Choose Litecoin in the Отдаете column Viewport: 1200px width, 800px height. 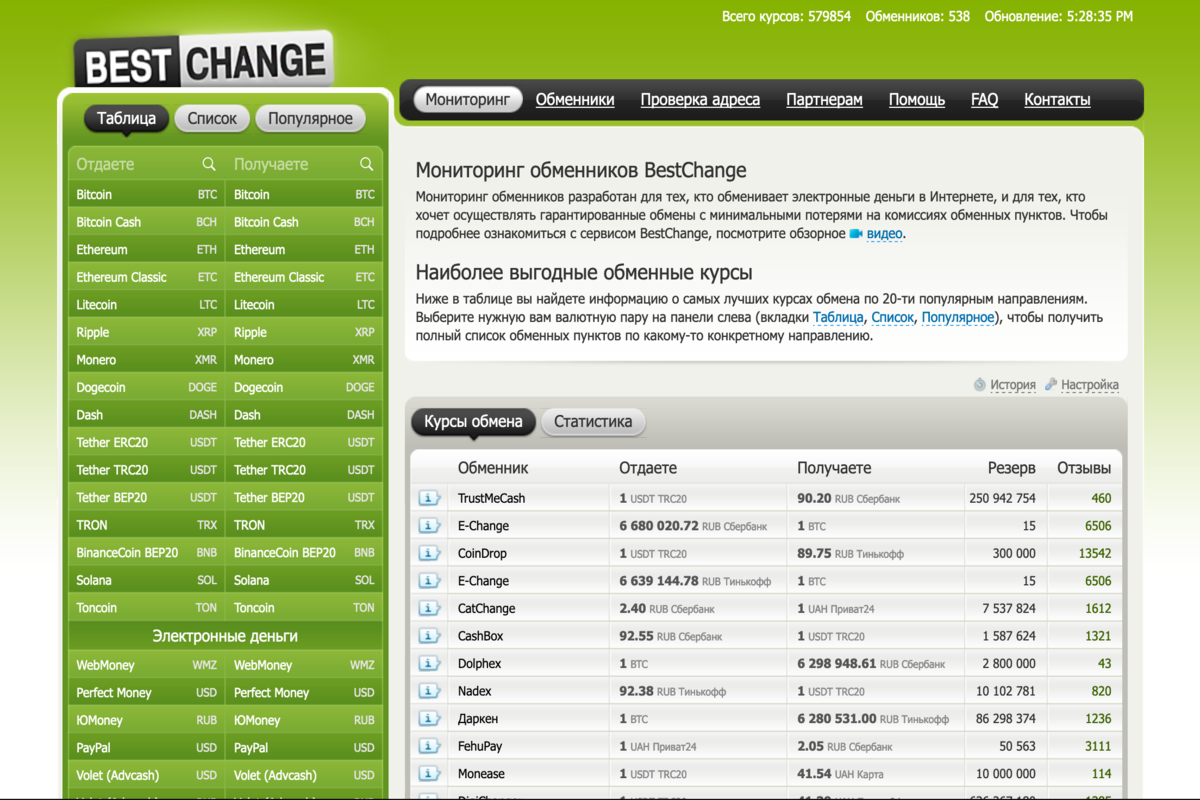click(x=147, y=304)
